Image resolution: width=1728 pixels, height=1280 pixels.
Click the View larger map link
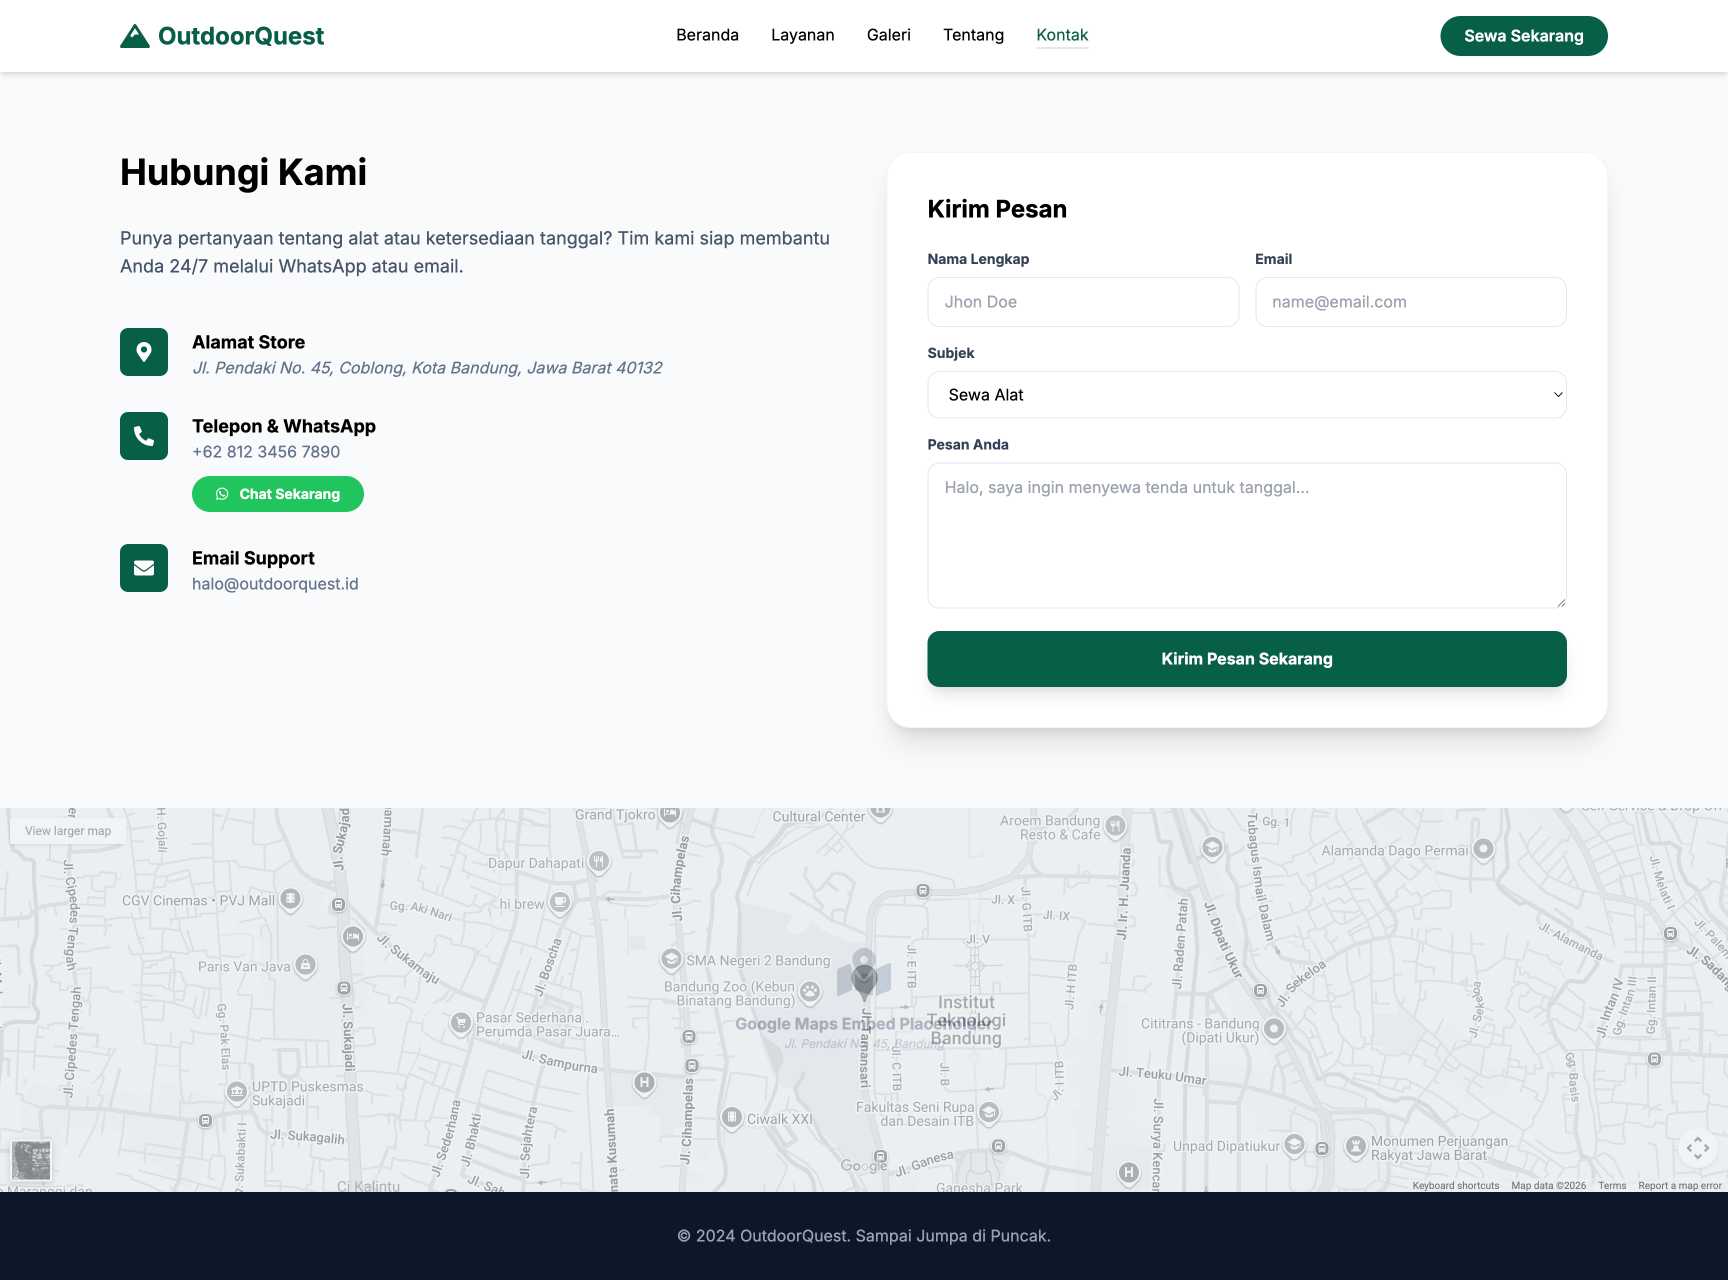[x=68, y=831]
